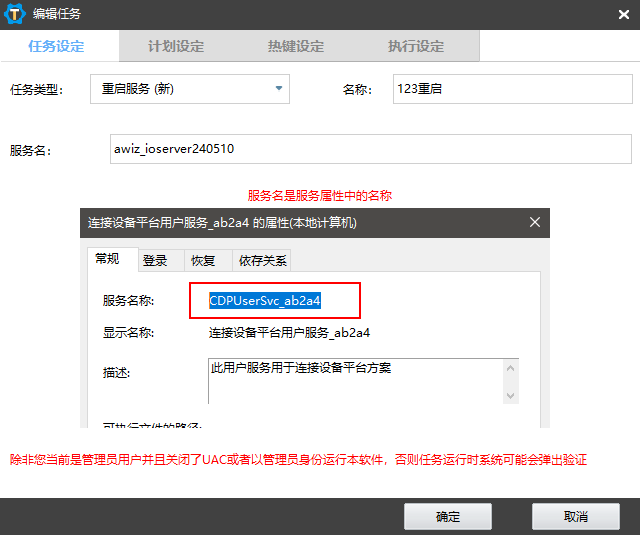Select the 恢复 tab in the properties dialog
Screen dimensions: 640x535
click(x=203, y=260)
